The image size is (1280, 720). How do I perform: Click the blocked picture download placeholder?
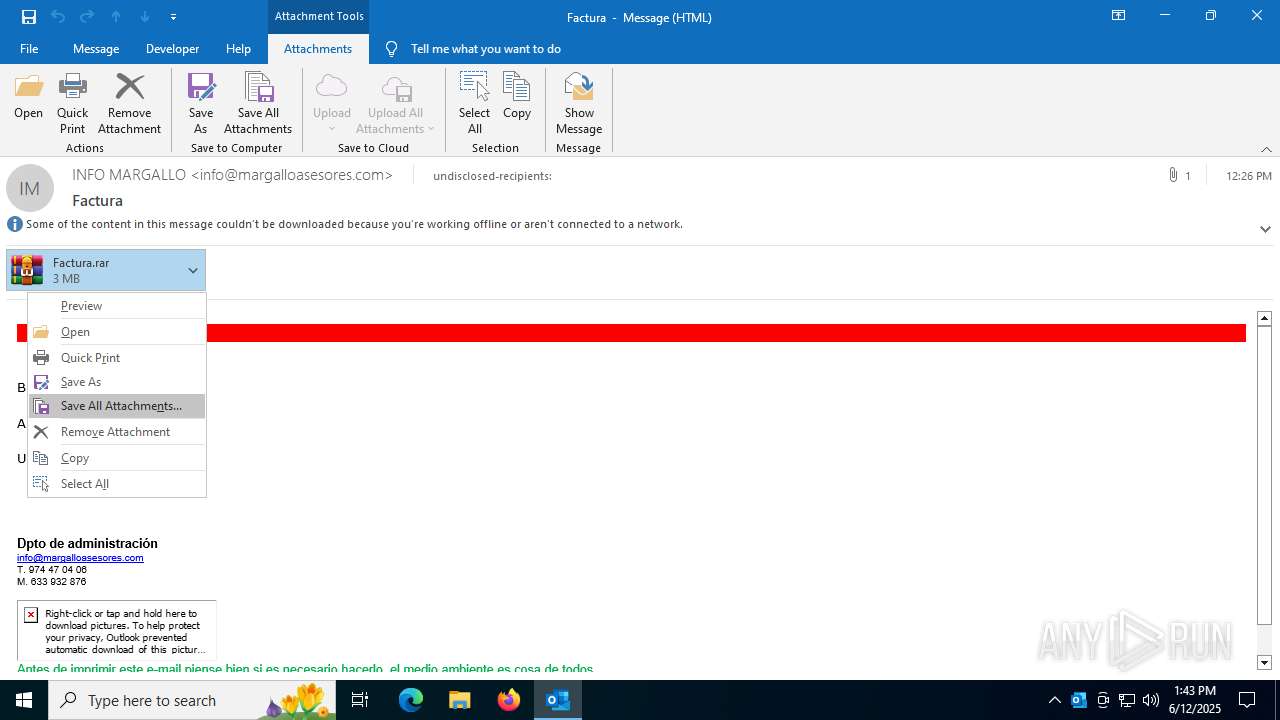click(x=117, y=630)
